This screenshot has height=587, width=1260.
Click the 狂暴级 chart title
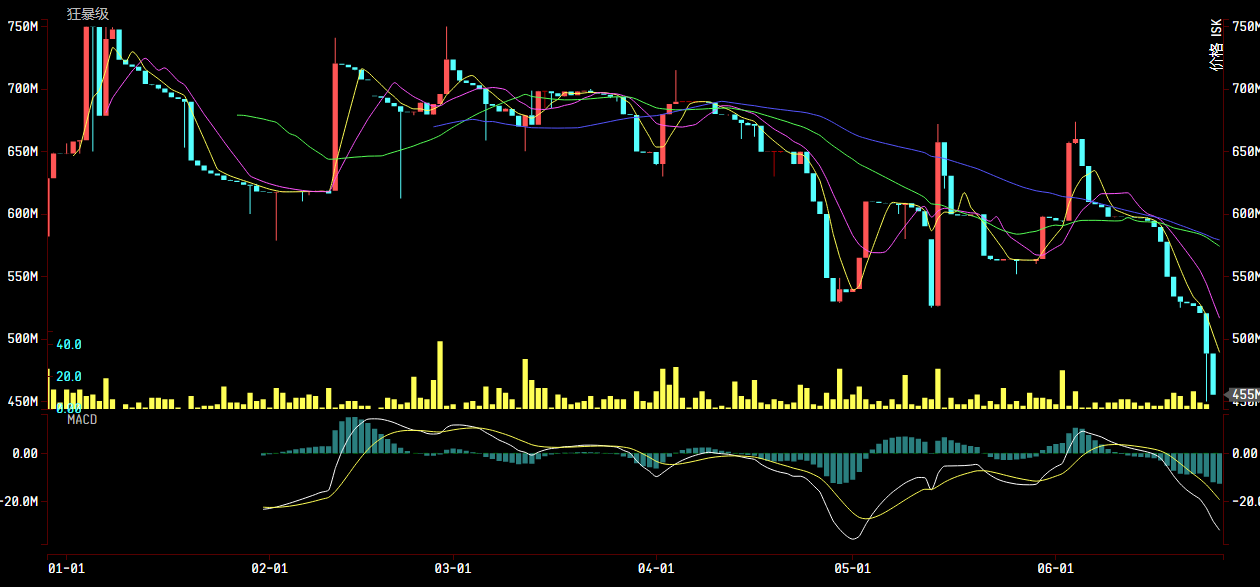[x=88, y=14]
